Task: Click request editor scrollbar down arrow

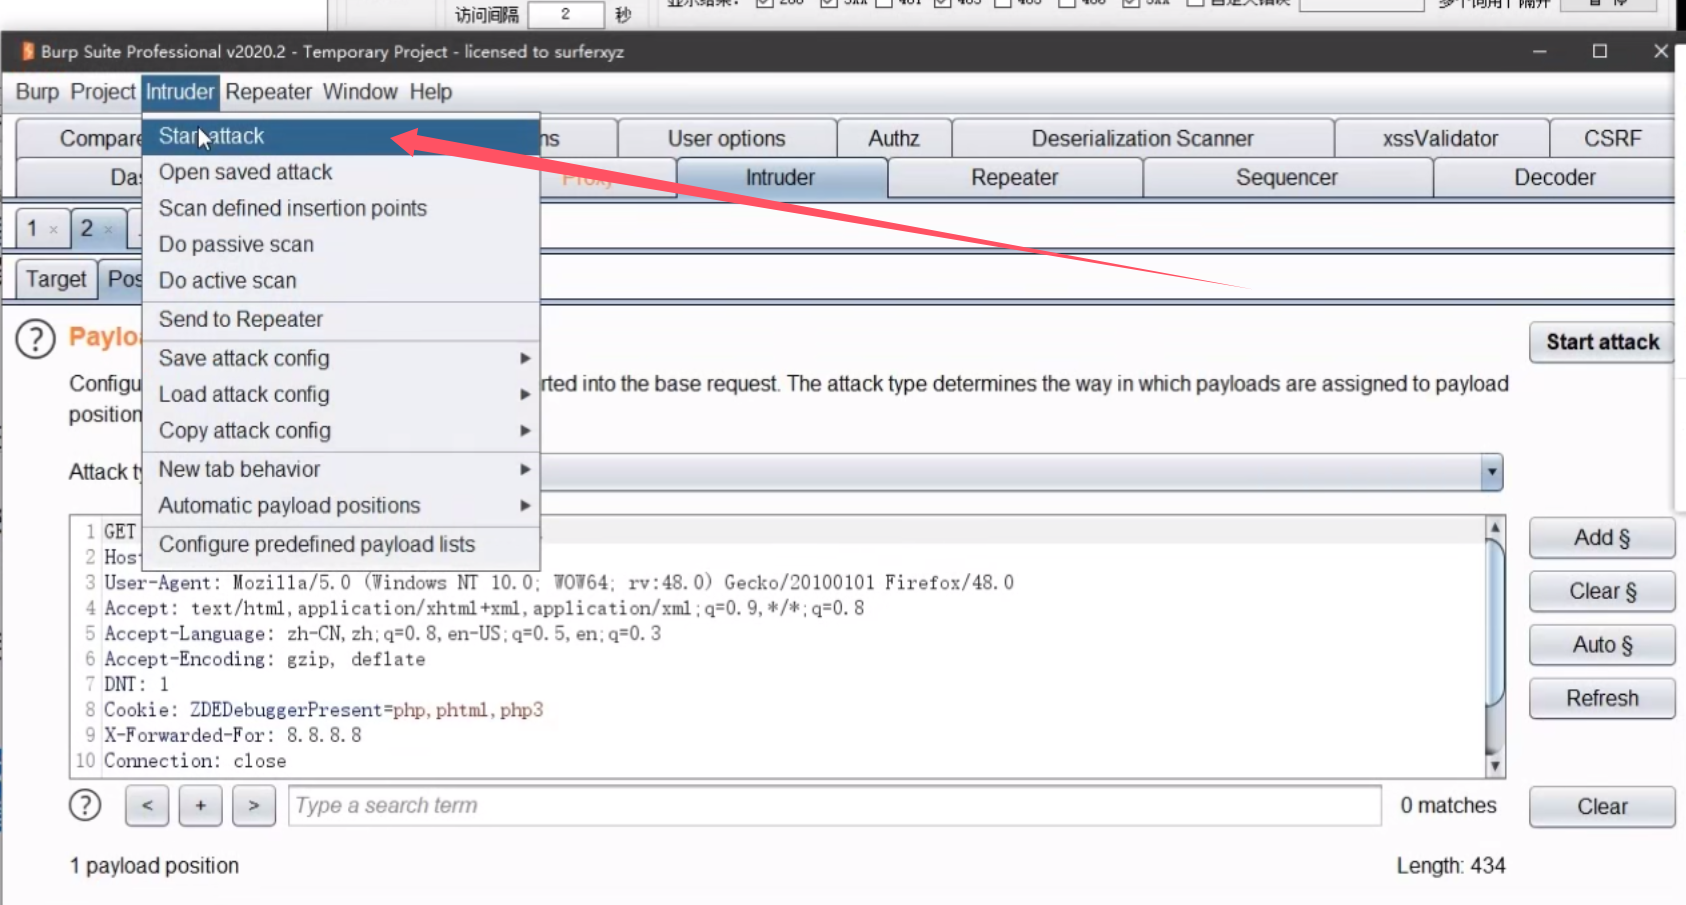Action: pyautogui.click(x=1495, y=767)
